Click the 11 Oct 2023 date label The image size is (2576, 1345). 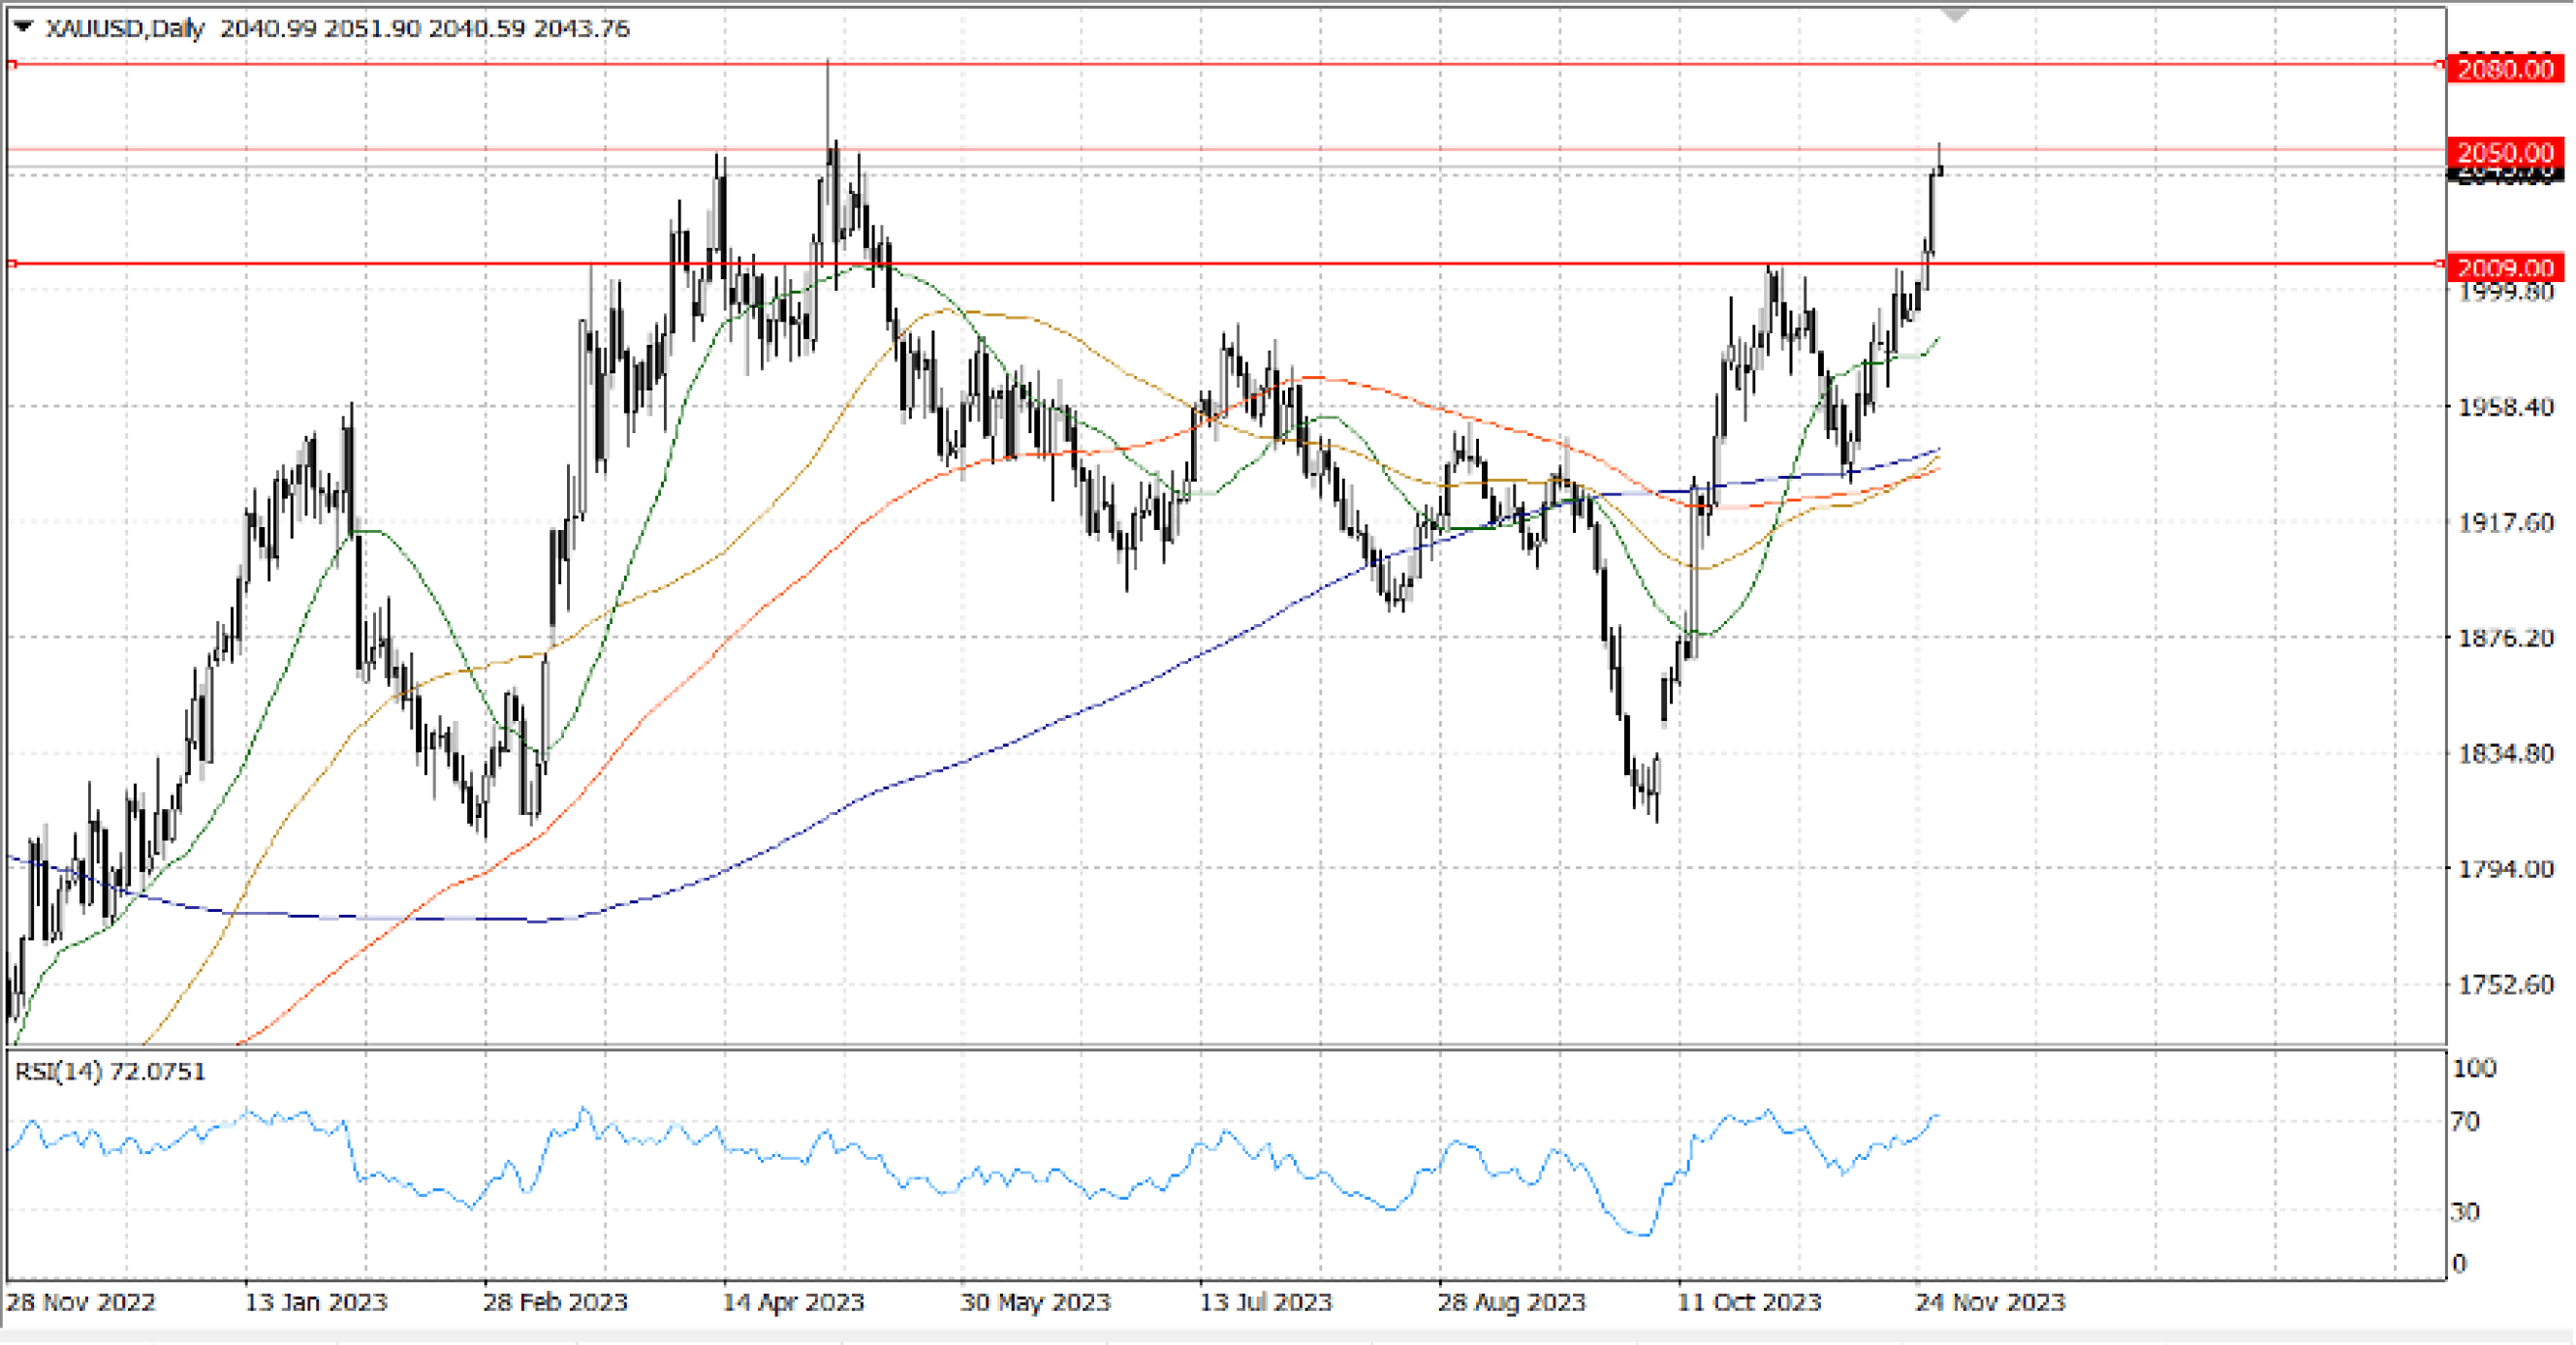coord(1749,1302)
